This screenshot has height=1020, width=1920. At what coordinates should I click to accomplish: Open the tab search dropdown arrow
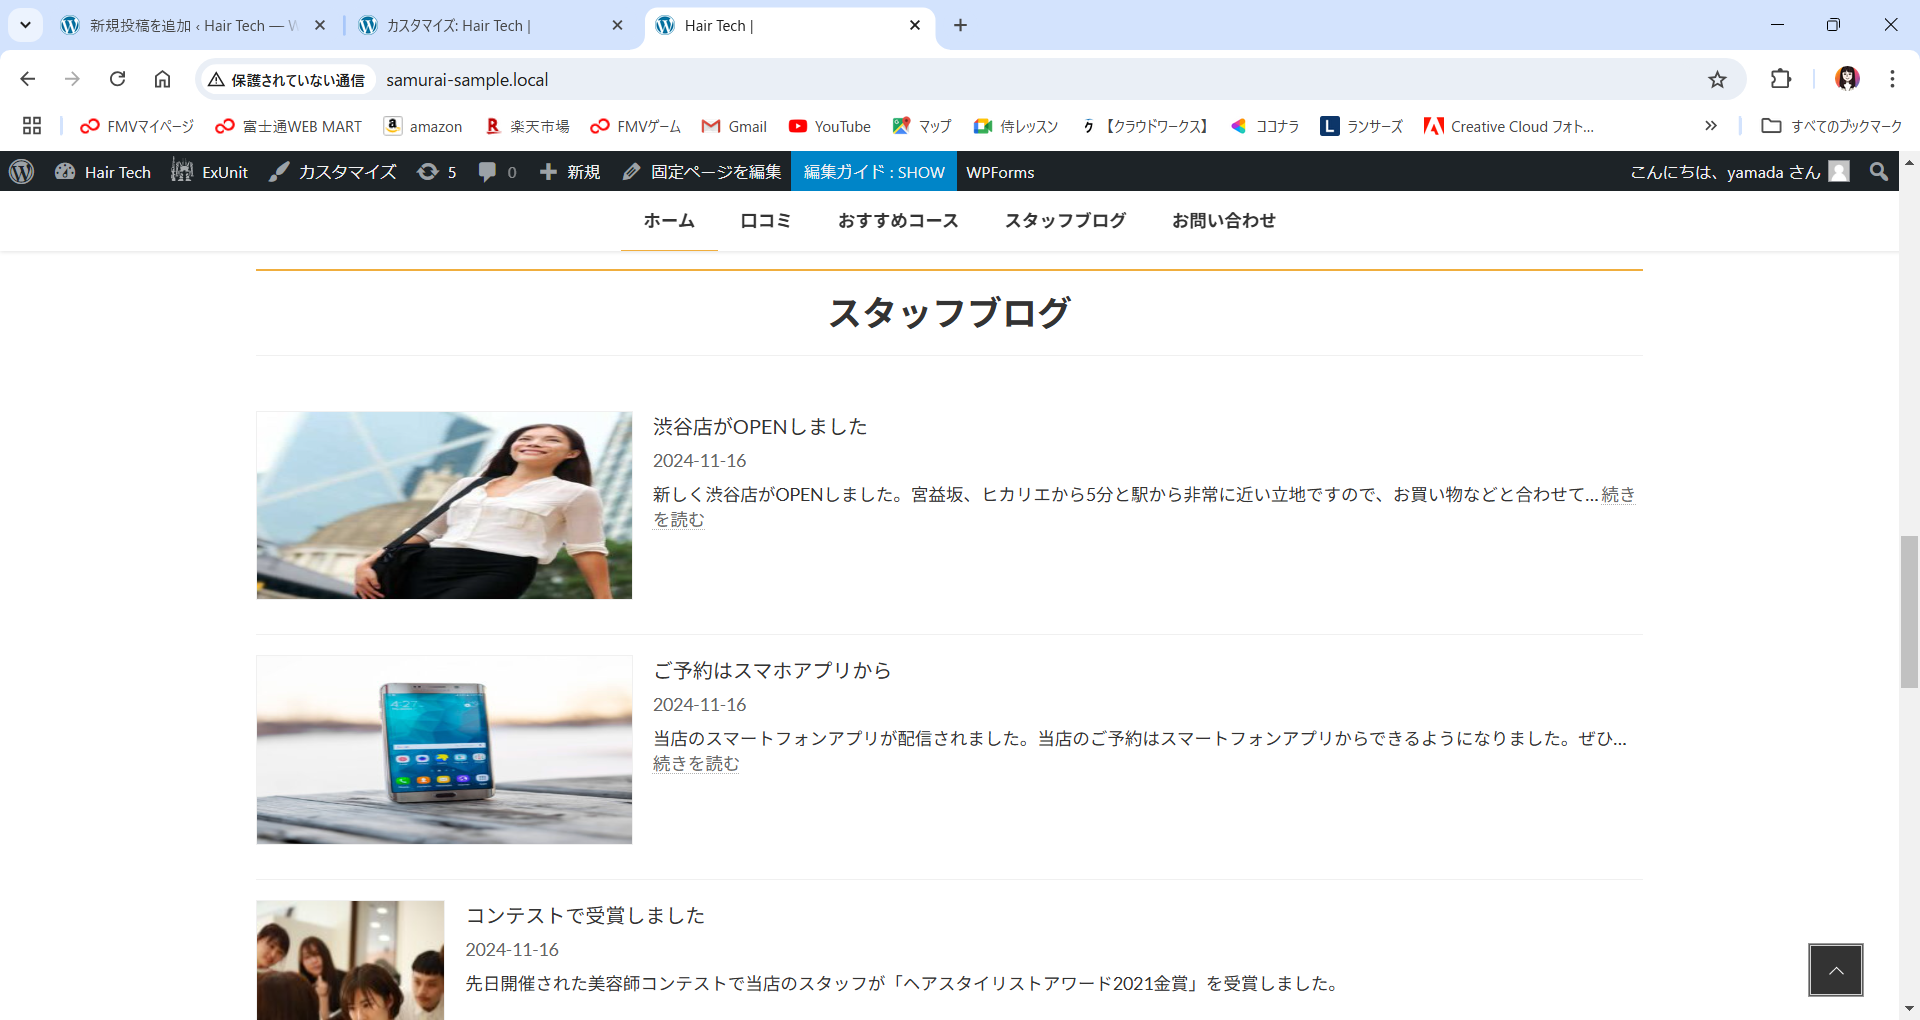point(25,25)
